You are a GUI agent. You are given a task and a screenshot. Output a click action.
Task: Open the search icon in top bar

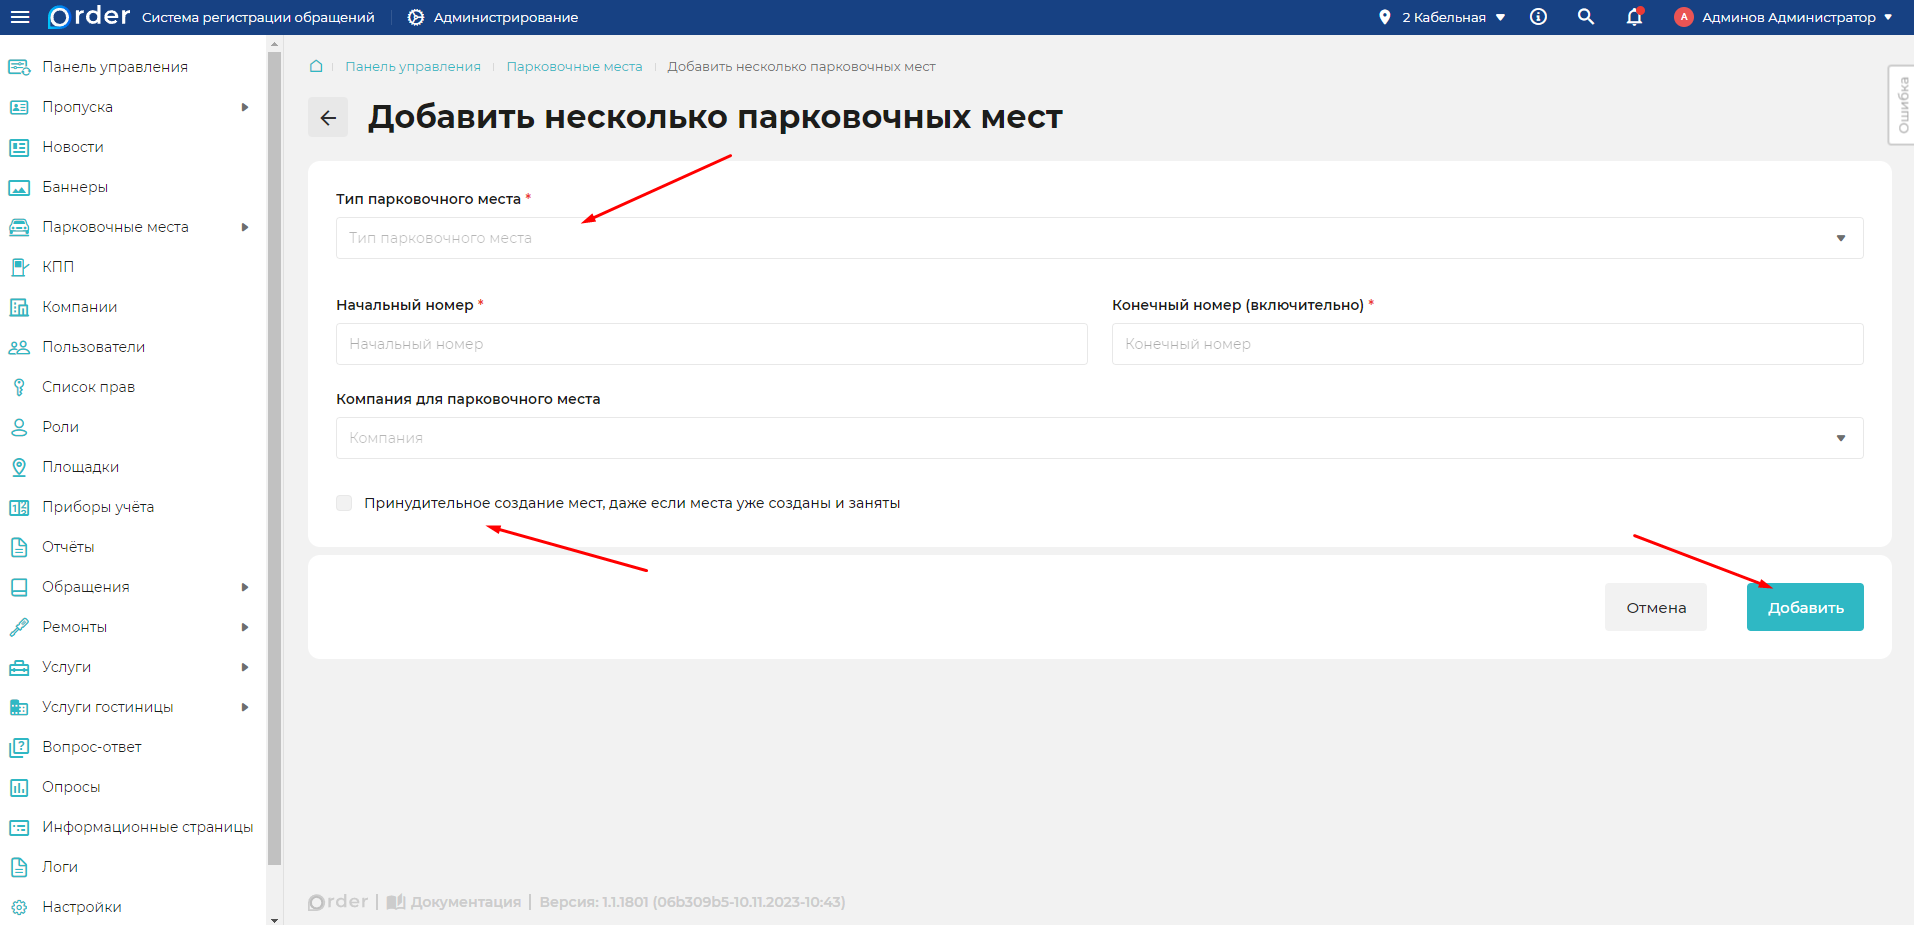[1585, 17]
